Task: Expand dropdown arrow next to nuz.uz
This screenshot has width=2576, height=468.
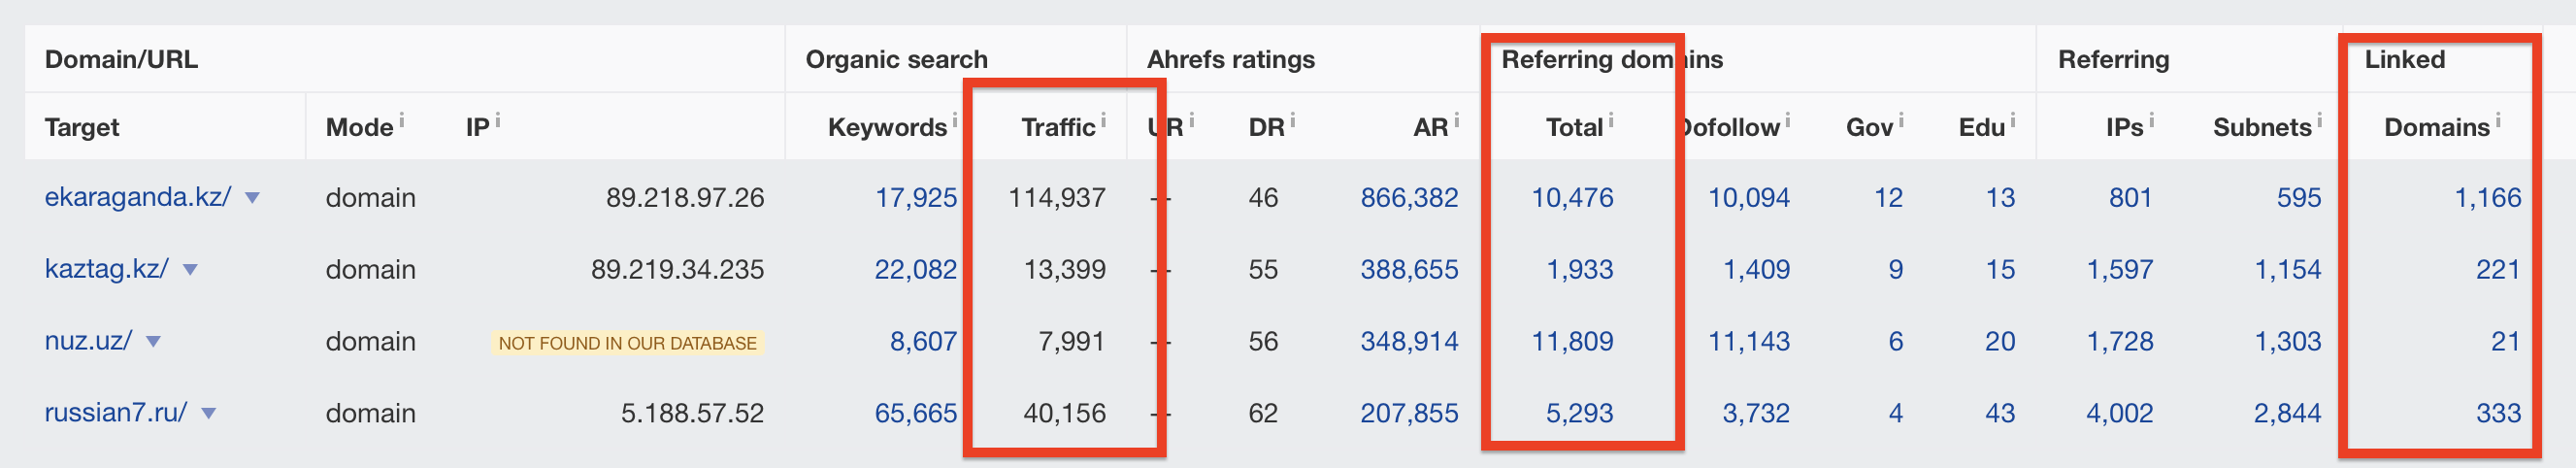Action: click(153, 342)
